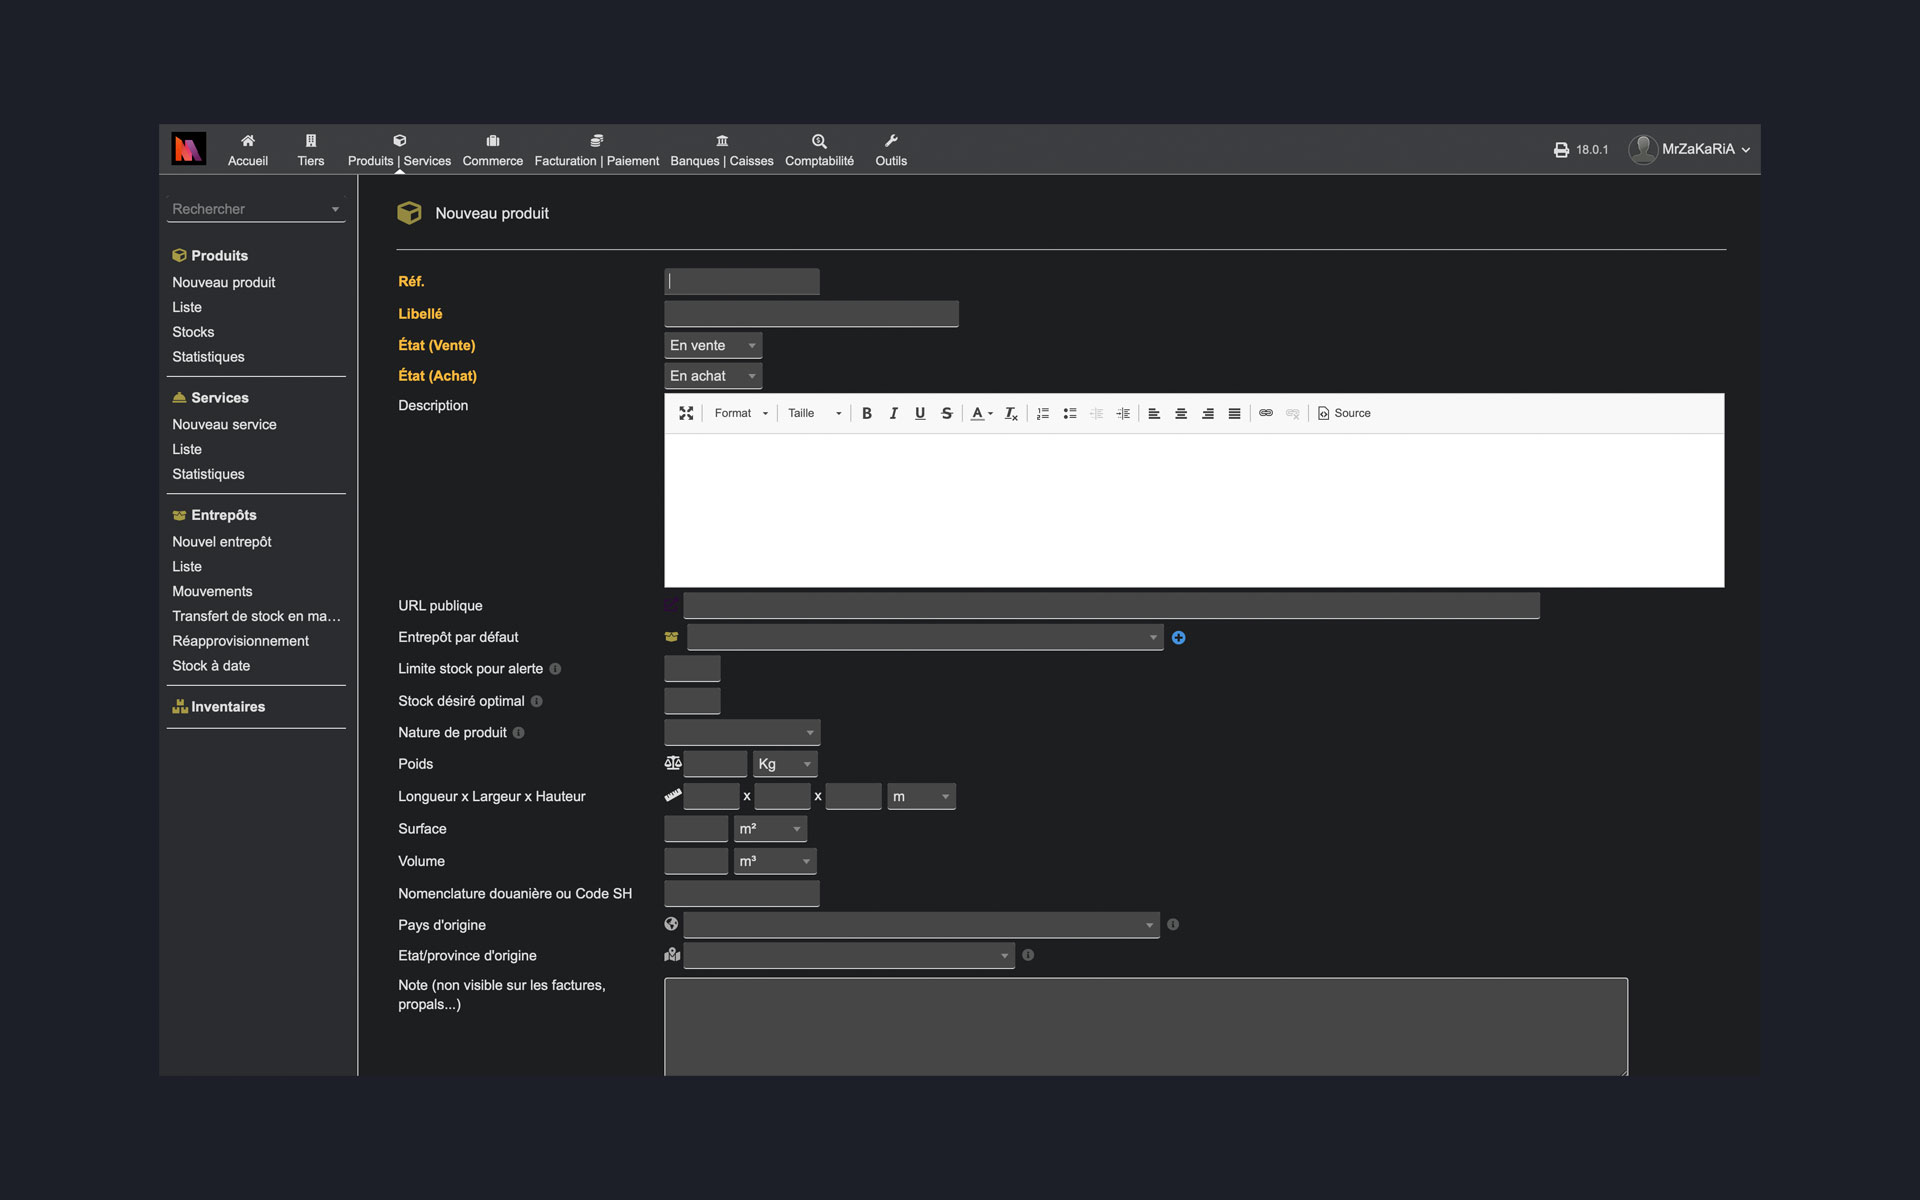Click the fullscreen editor toggle icon
Image resolution: width=1920 pixels, height=1200 pixels.
[x=688, y=412]
